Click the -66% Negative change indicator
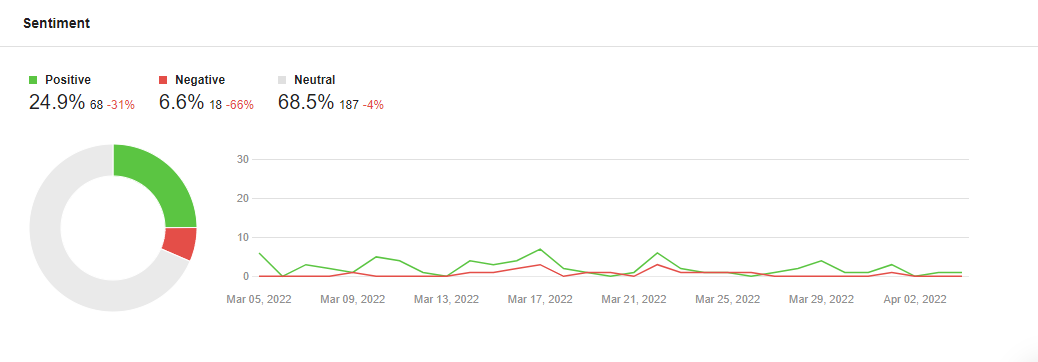The height and width of the screenshot is (362, 1038). (x=240, y=105)
